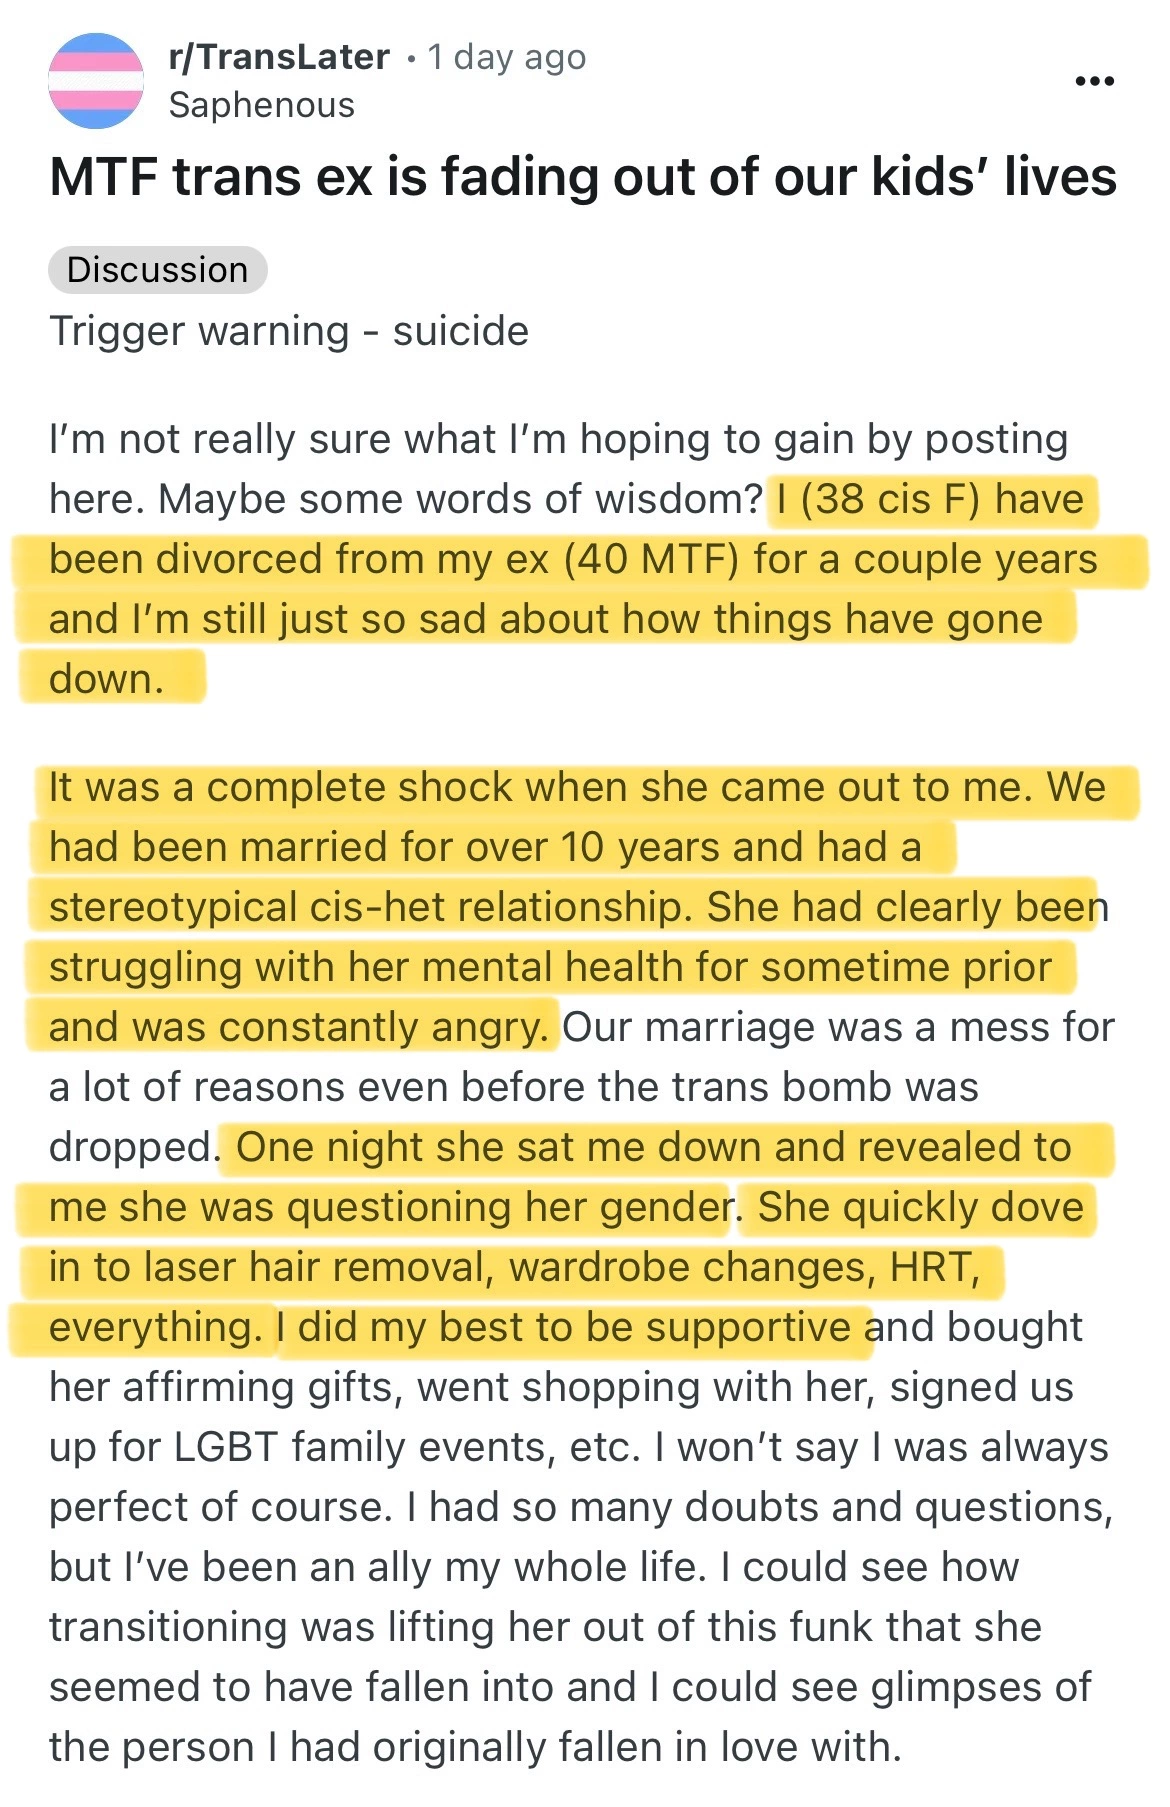
Task: Click the '1 day ago' timestamp
Action: [507, 57]
